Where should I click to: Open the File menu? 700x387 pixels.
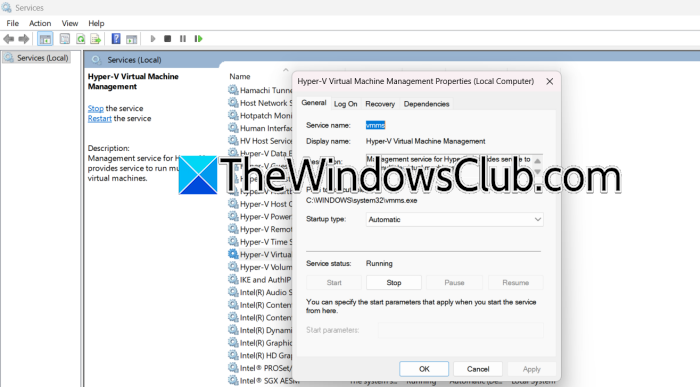[x=12, y=23]
